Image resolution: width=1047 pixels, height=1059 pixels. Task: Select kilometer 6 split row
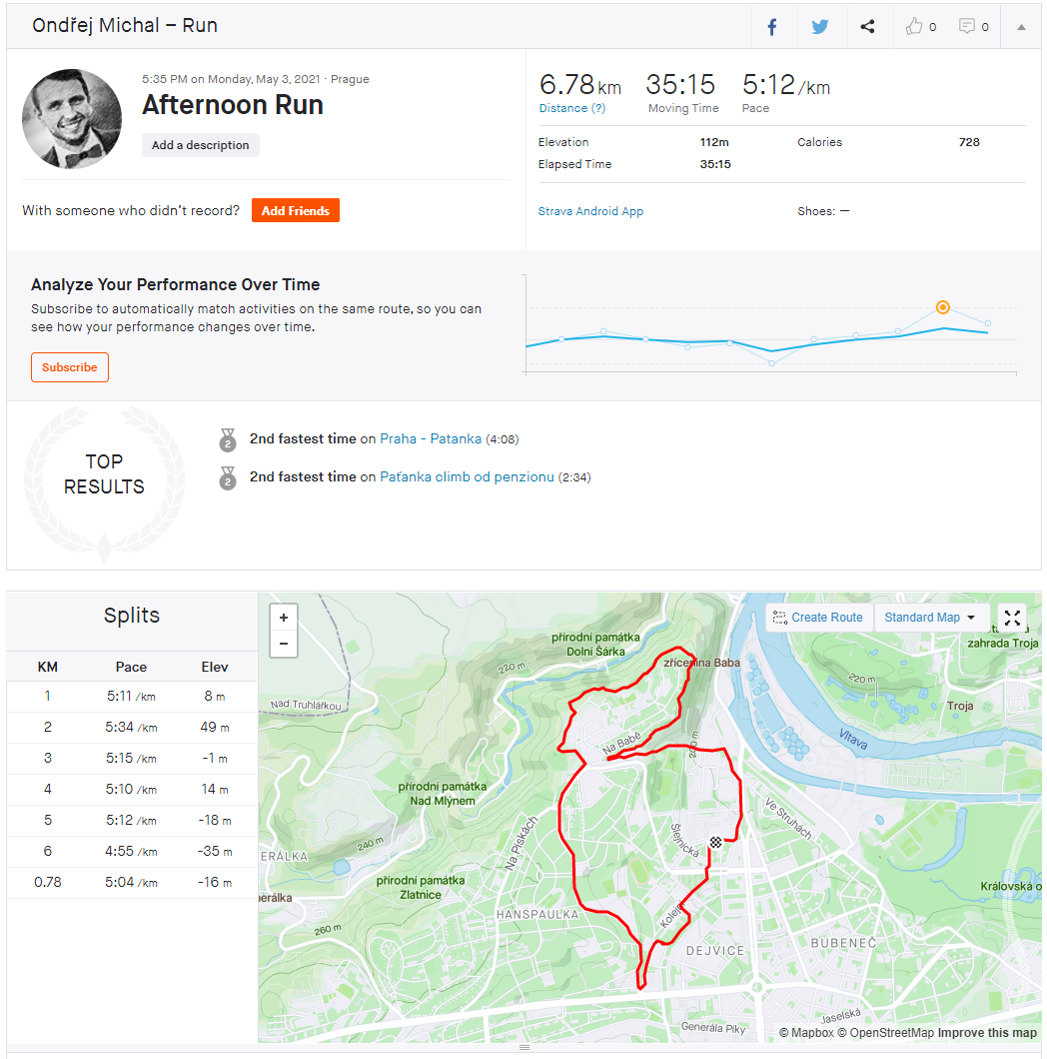point(132,851)
